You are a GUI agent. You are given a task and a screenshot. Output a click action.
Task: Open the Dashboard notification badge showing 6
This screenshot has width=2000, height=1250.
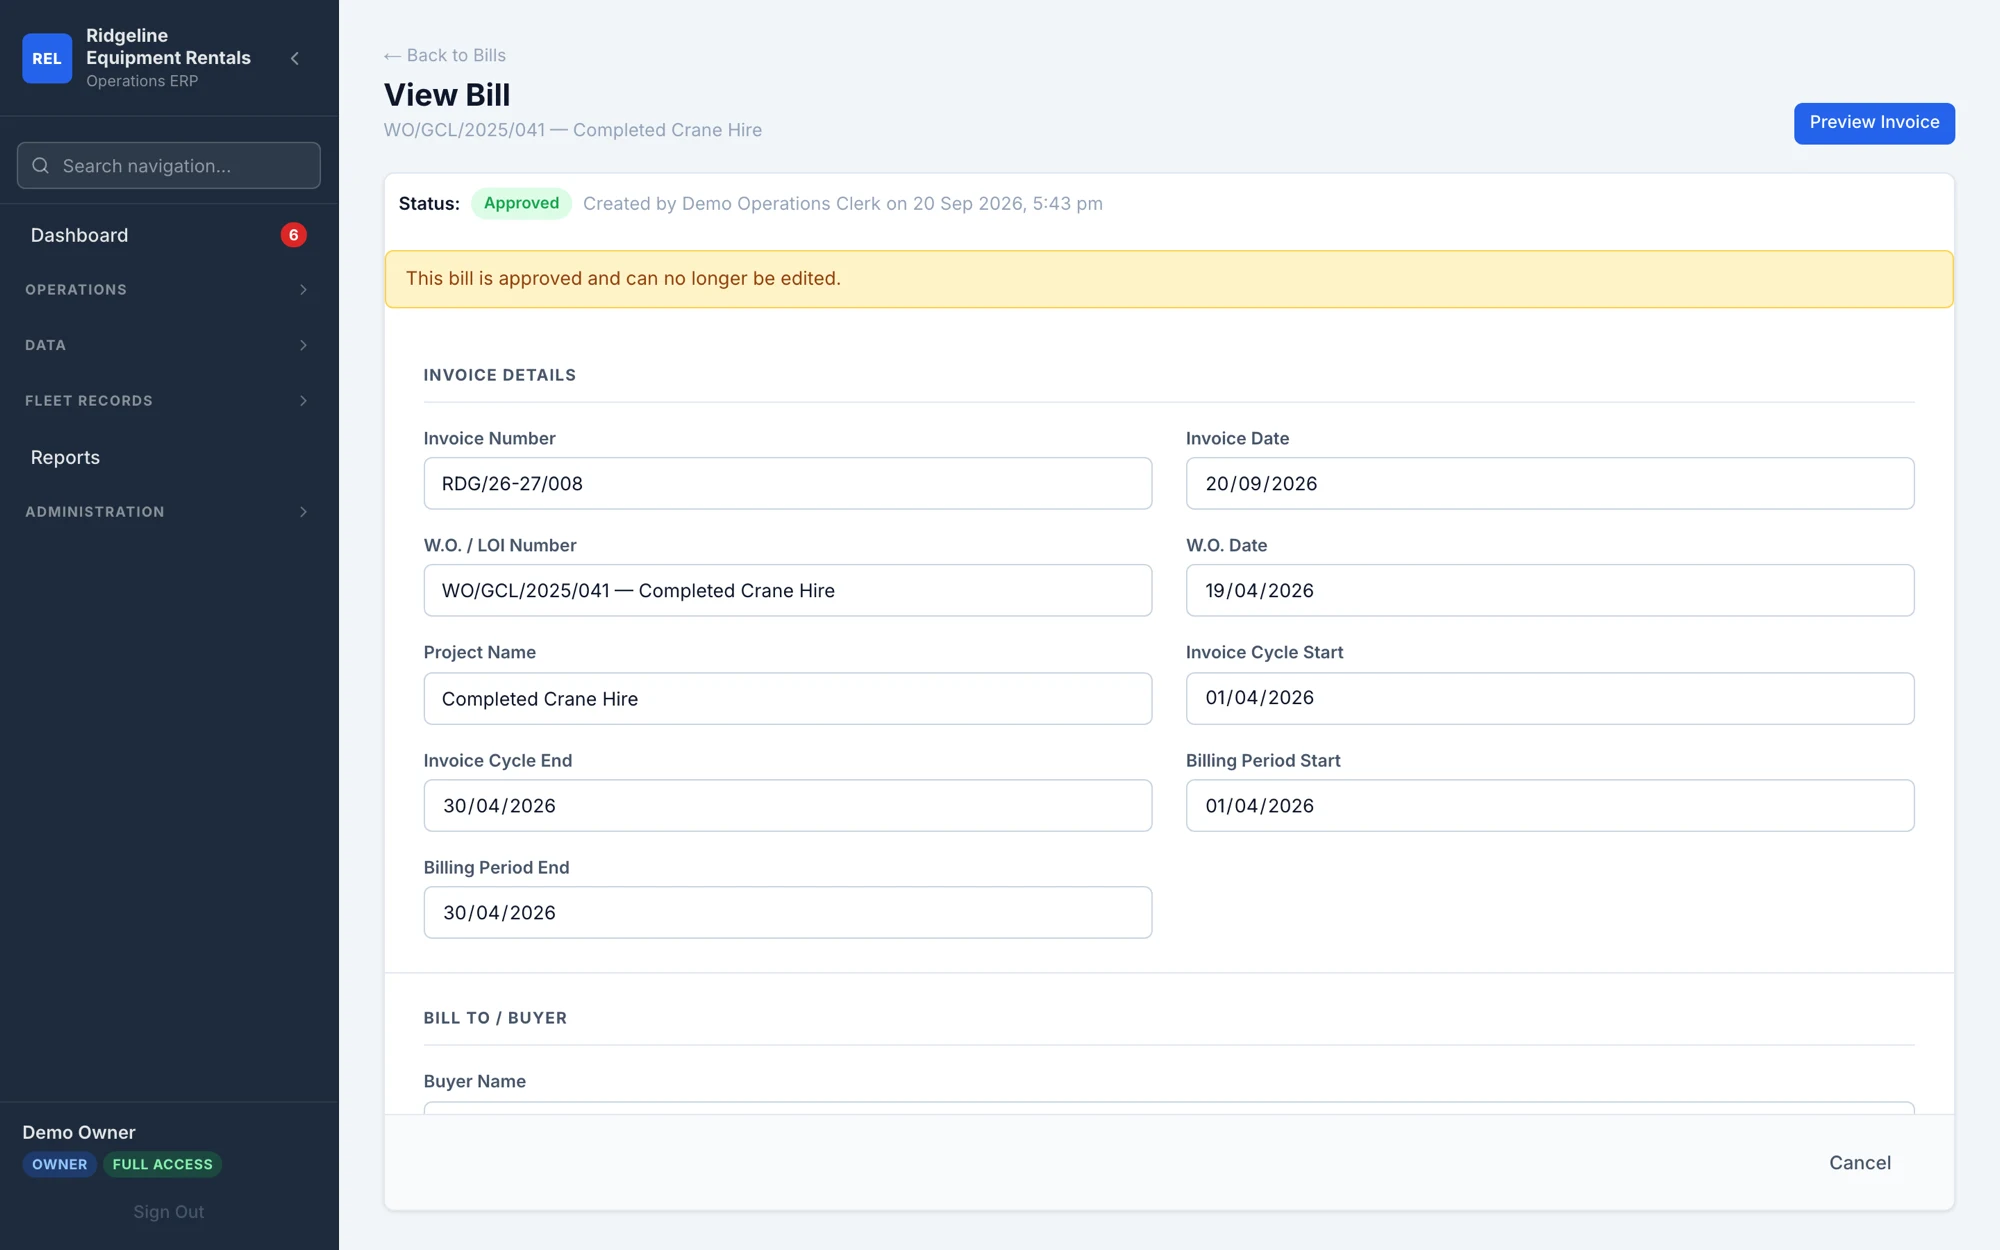pyautogui.click(x=293, y=235)
